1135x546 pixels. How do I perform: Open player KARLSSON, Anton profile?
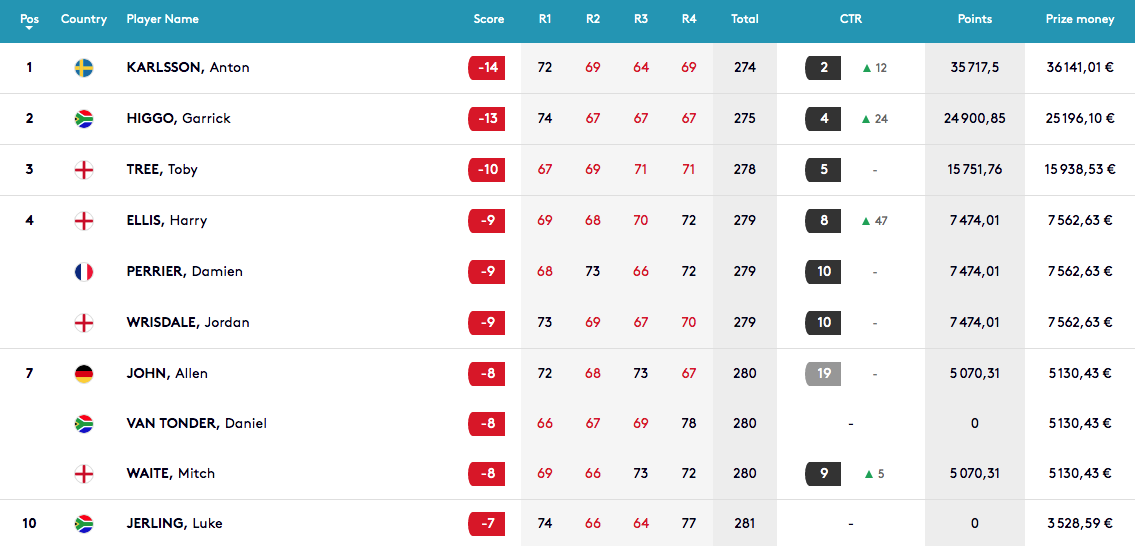[188, 67]
